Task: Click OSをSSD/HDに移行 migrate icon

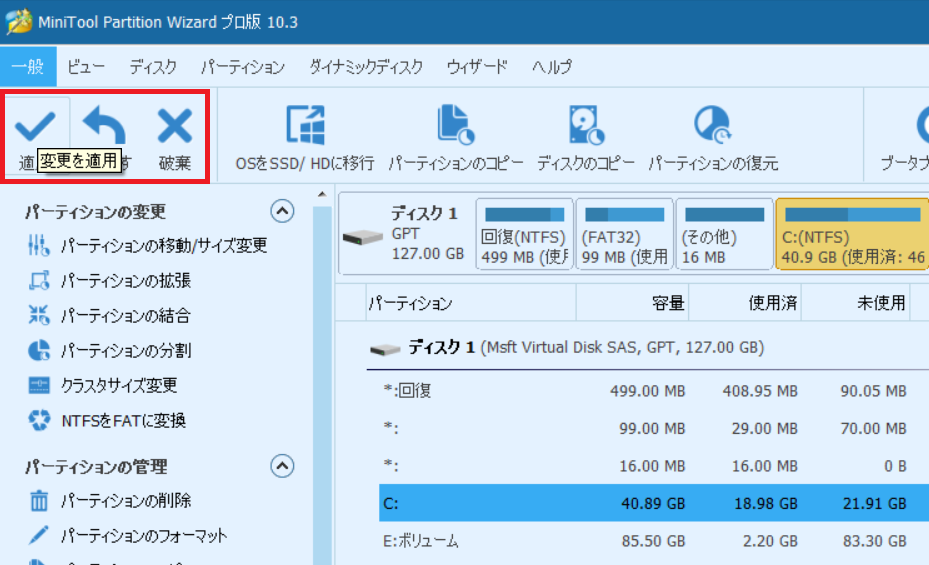Action: pyautogui.click(x=305, y=124)
